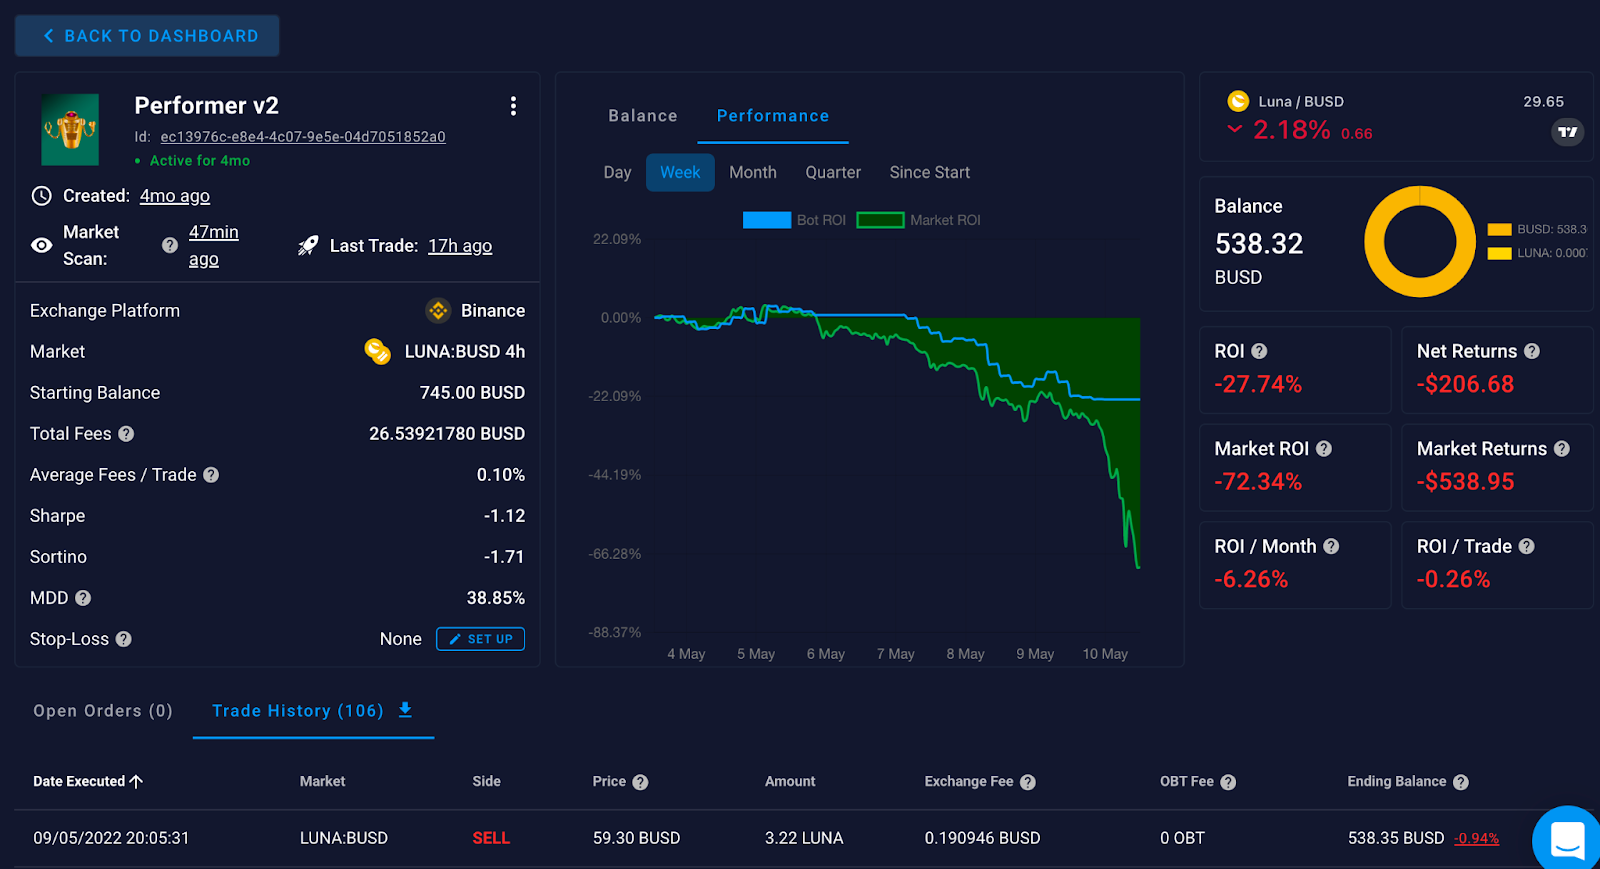
Task: Click the rocket icon beside Last Trade
Action: pos(308,246)
